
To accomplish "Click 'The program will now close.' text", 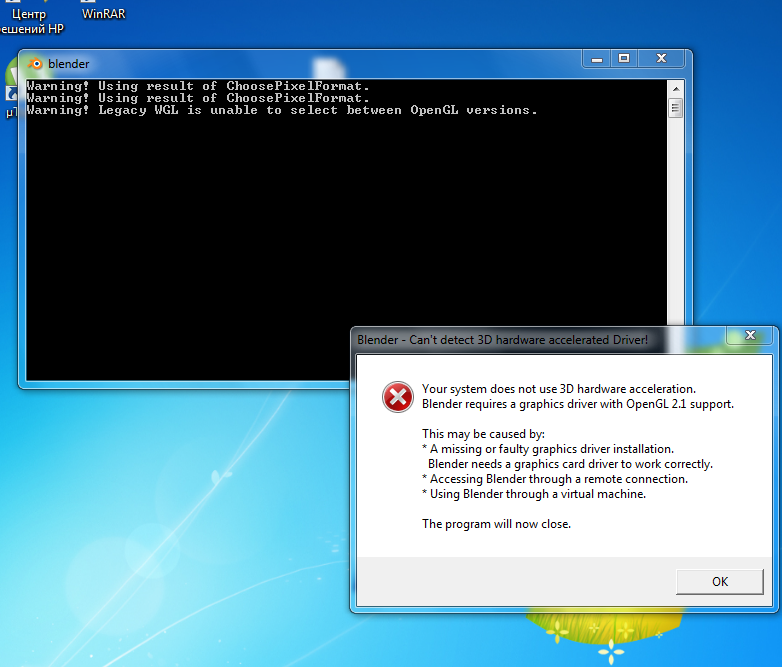I will coord(496,524).
